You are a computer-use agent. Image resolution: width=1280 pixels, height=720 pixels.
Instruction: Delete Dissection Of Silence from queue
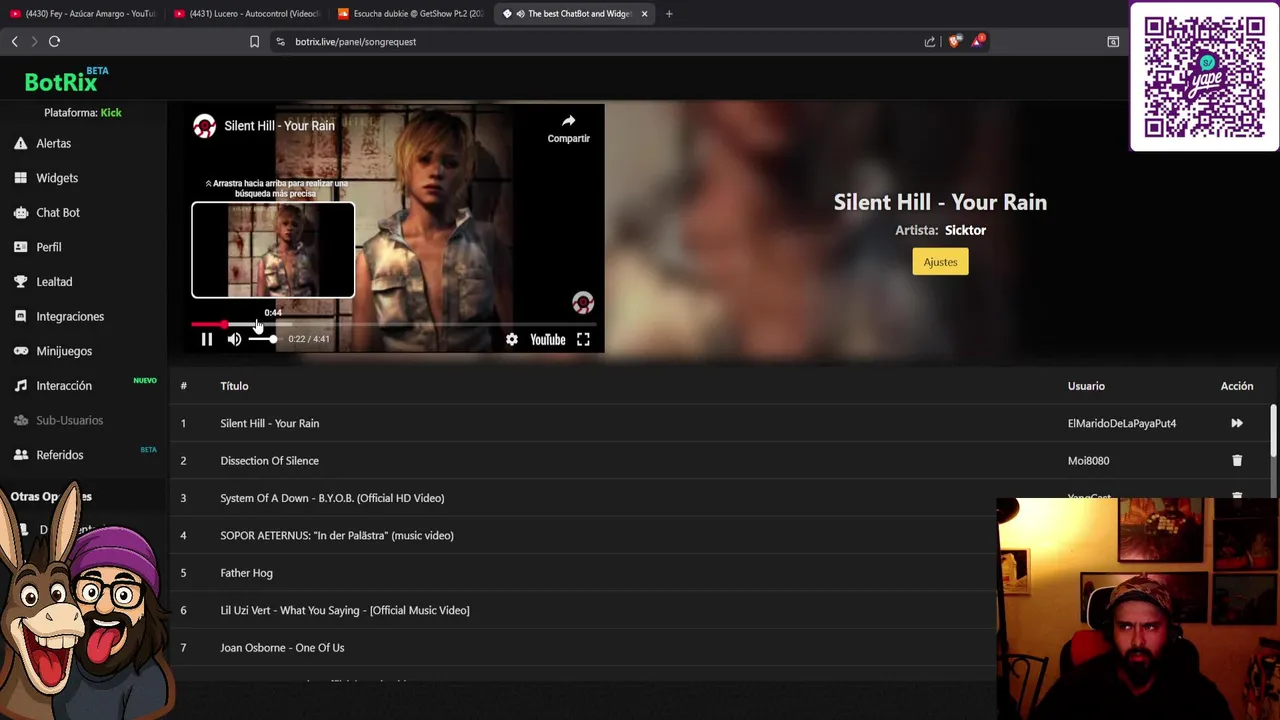tap(1237, 461)
